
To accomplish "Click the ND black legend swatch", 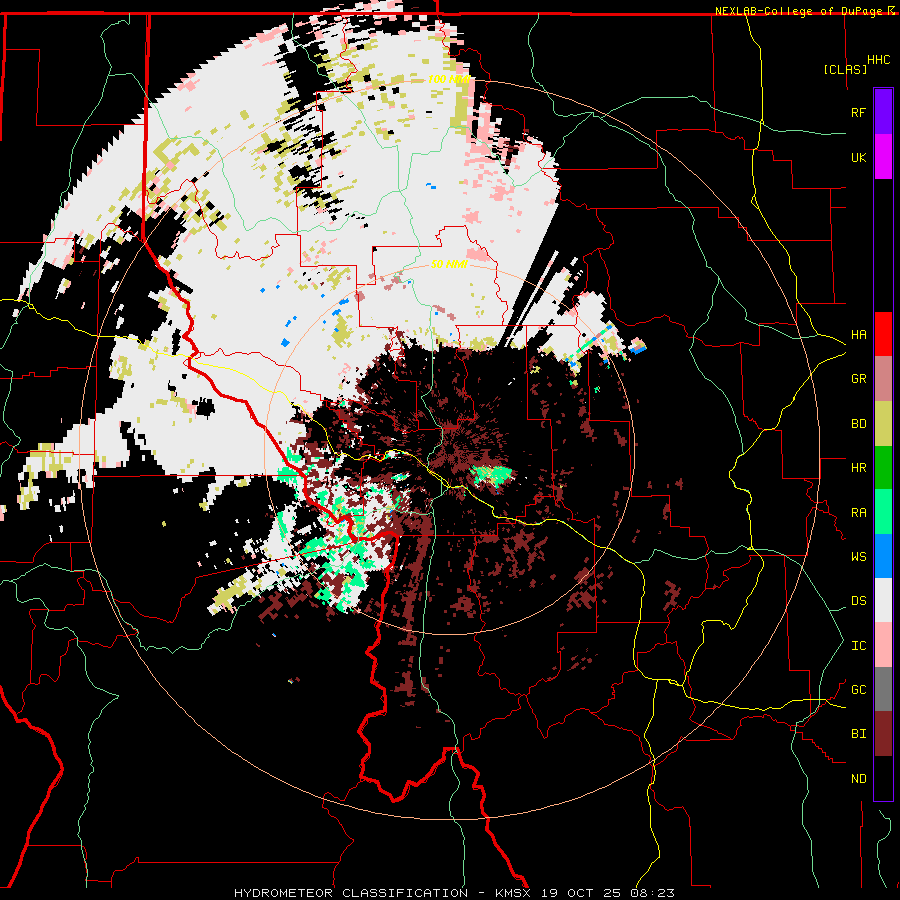I will [x=883, y=778].
